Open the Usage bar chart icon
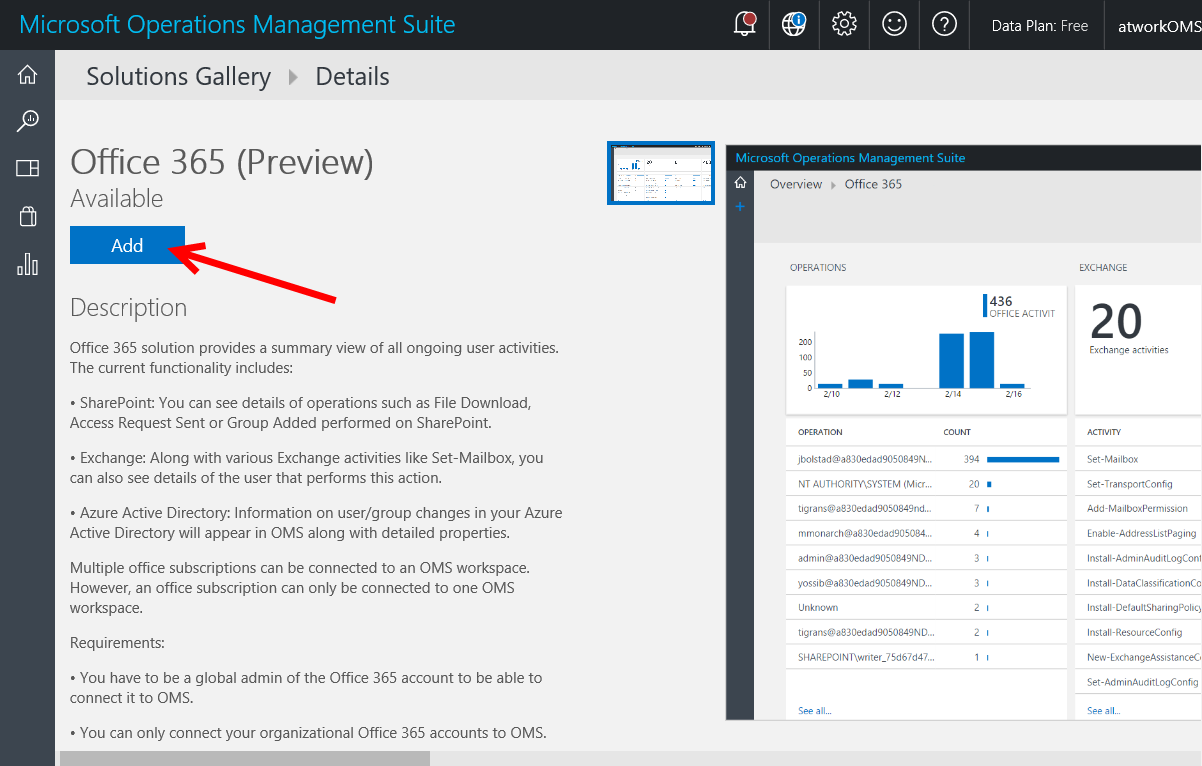The image size is (1202, 766). click(27, 264)
